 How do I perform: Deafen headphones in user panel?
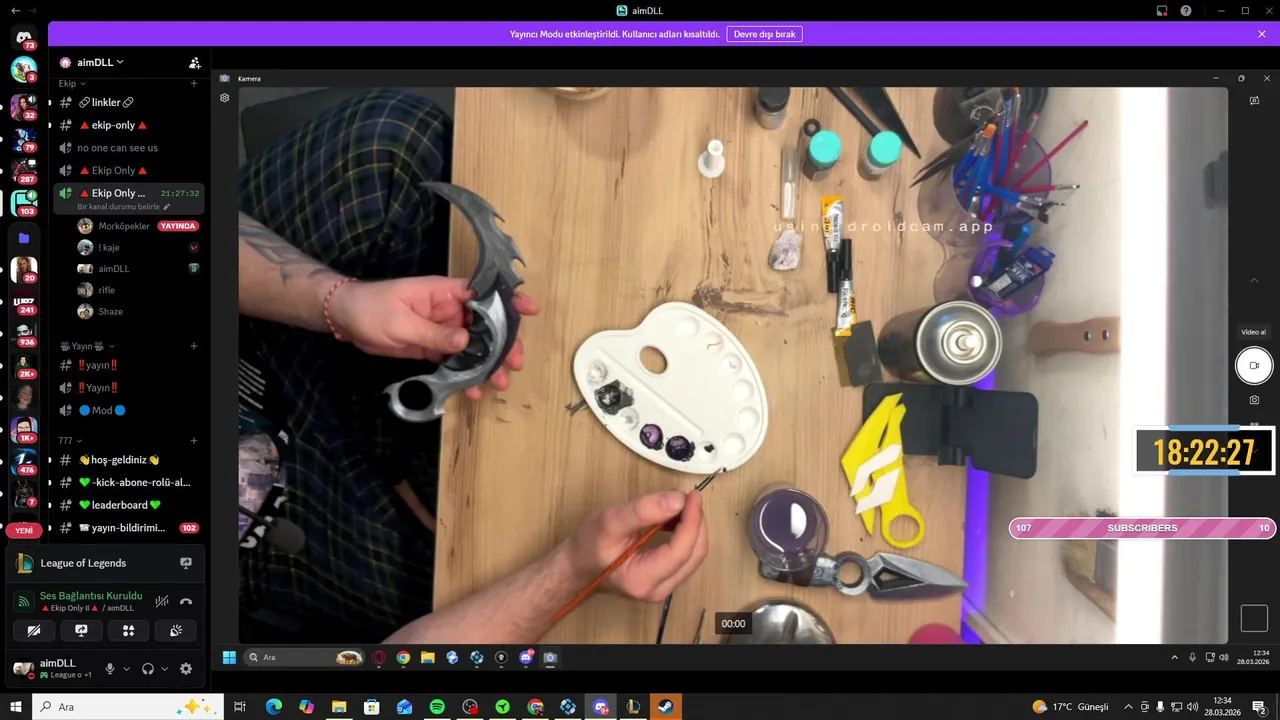[x=148, y=669]
